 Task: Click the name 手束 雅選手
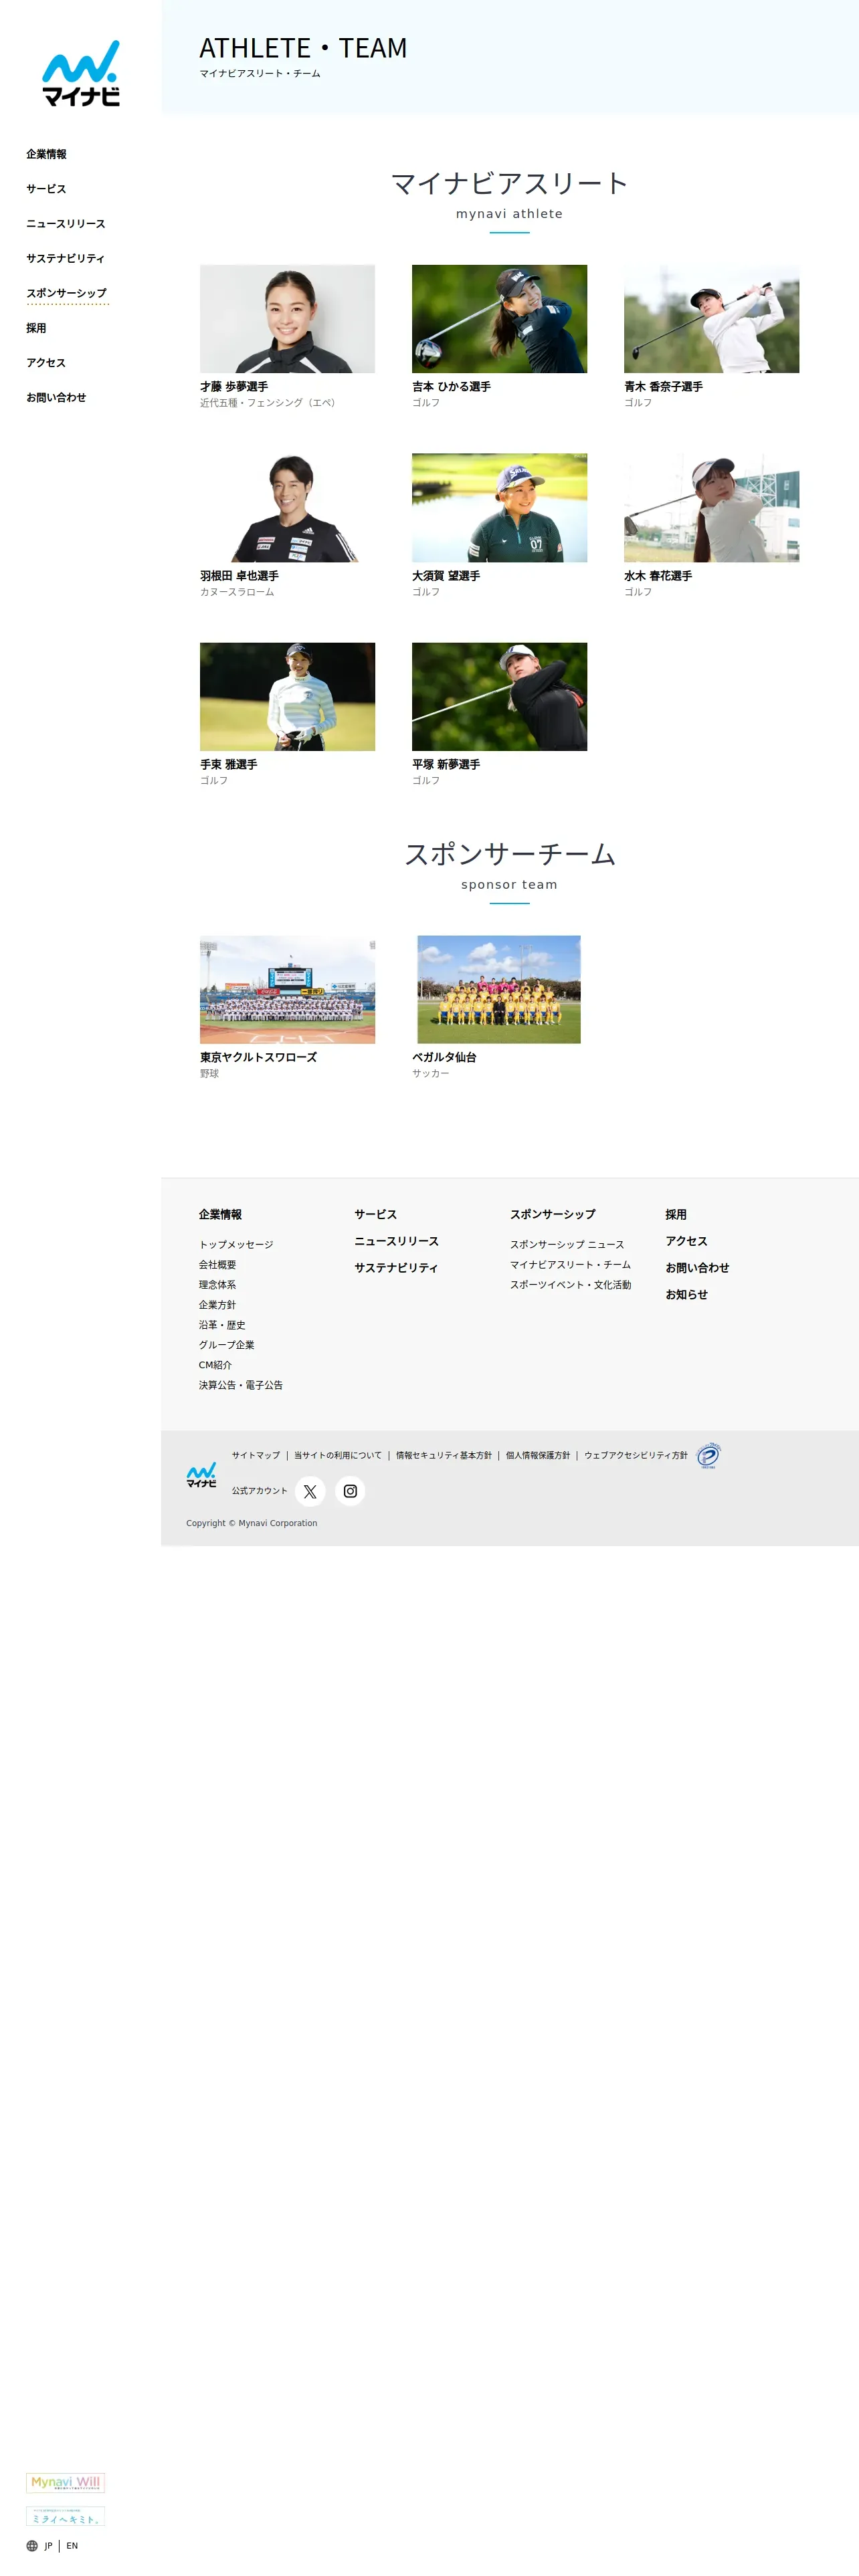coord(229,765)
